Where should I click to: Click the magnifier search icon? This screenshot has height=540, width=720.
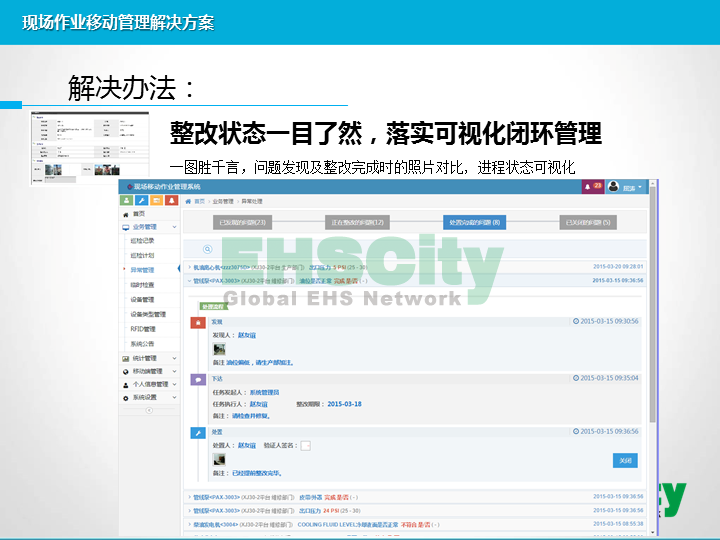coord(208,249)
